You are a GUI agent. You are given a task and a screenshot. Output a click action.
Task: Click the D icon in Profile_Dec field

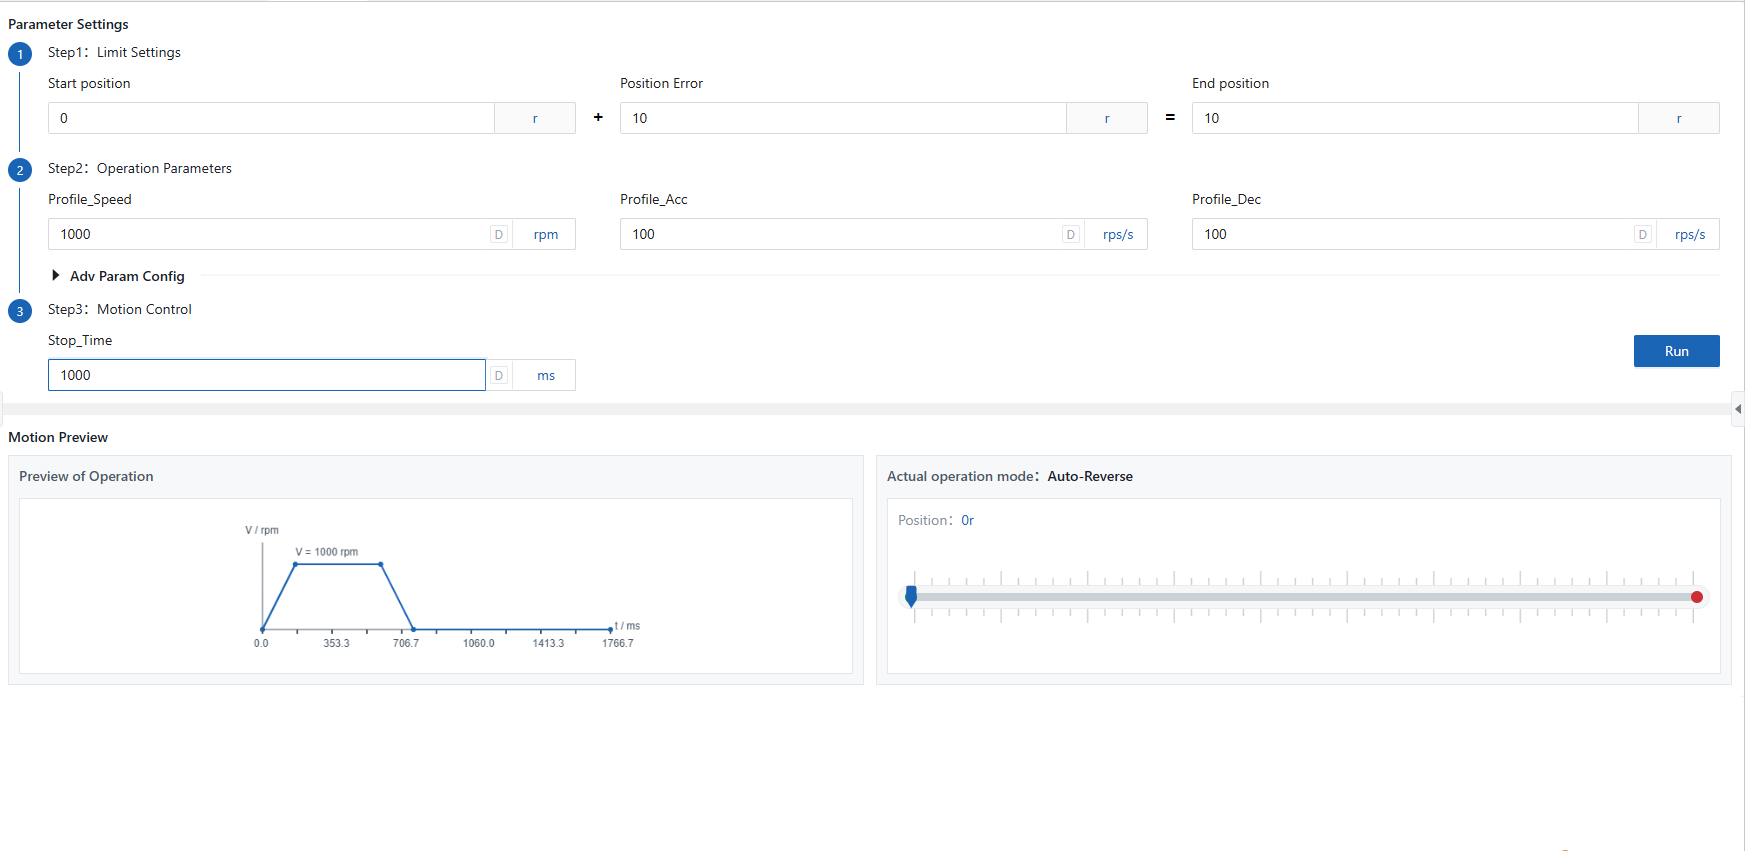(x=1642, y=234)
